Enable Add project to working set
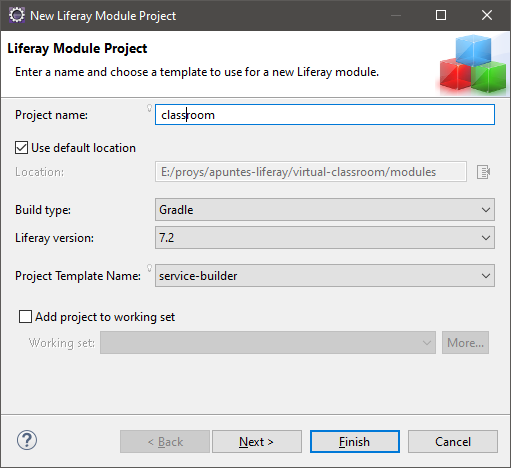Viewport: 511px width, 468px height. tap(25, 317)
